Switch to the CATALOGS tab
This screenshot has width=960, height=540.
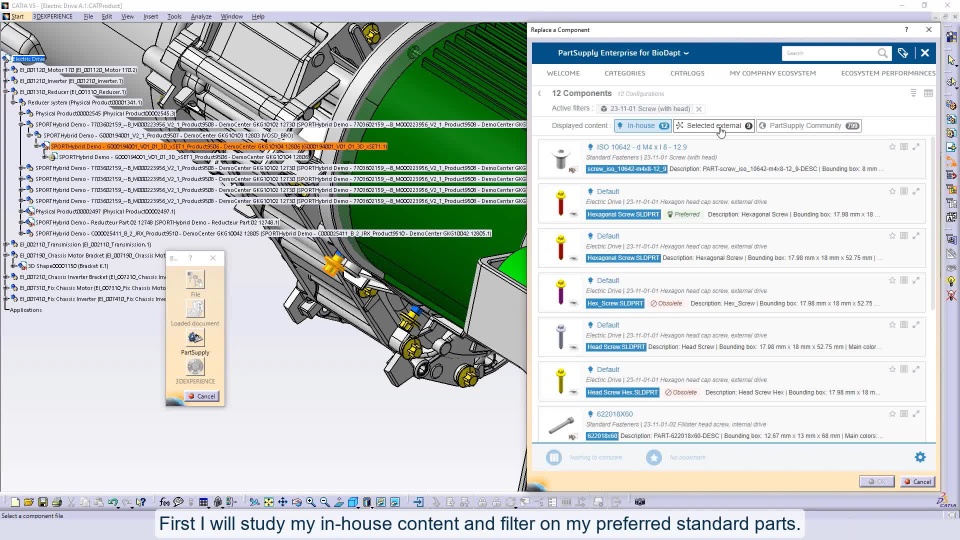coord(687,73)
